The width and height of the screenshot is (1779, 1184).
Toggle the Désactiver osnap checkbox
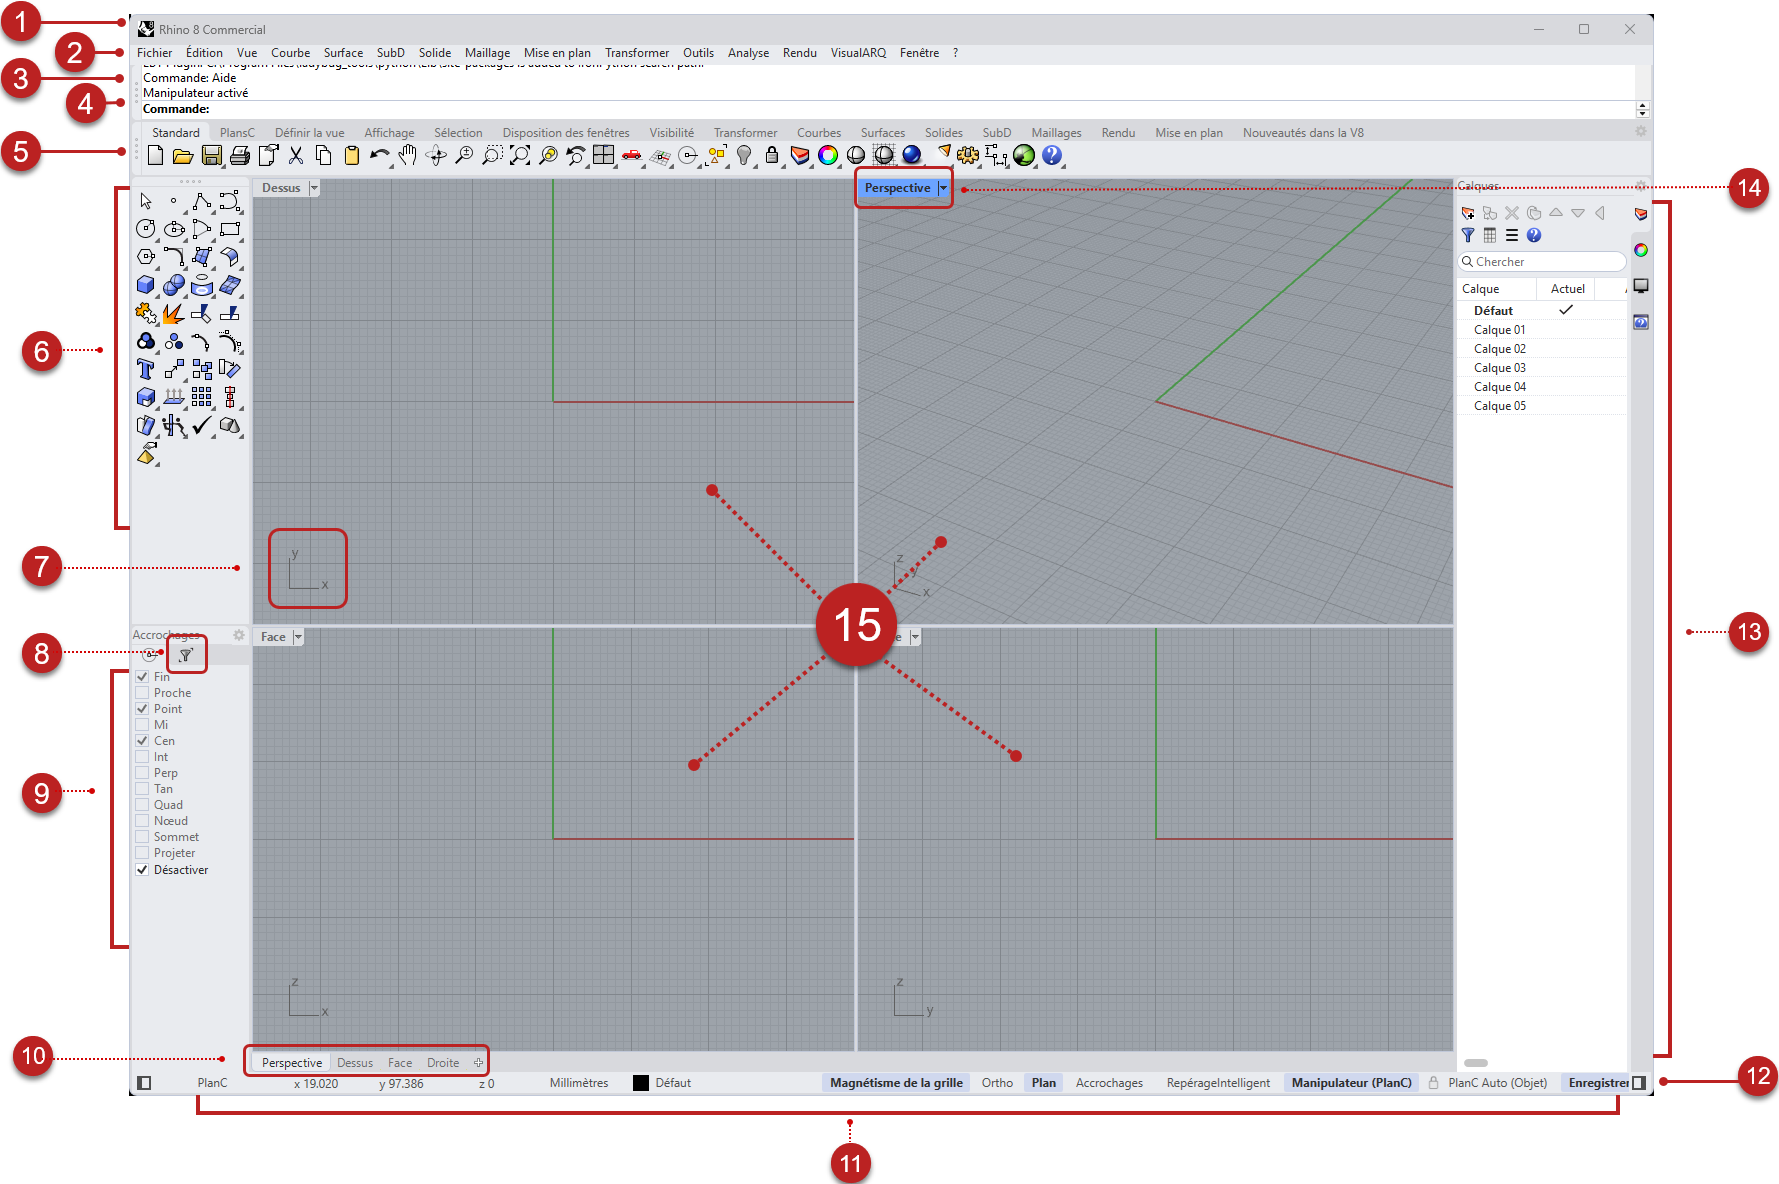142,870
